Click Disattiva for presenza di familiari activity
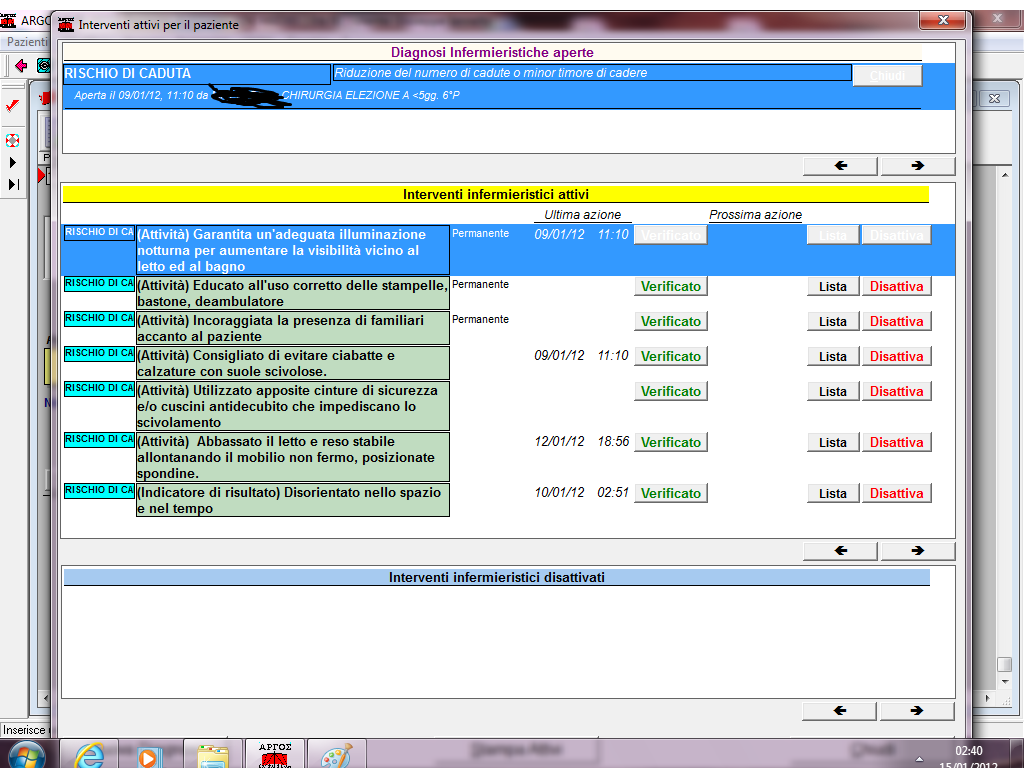The image size is (1024, 768). [897, 321]
